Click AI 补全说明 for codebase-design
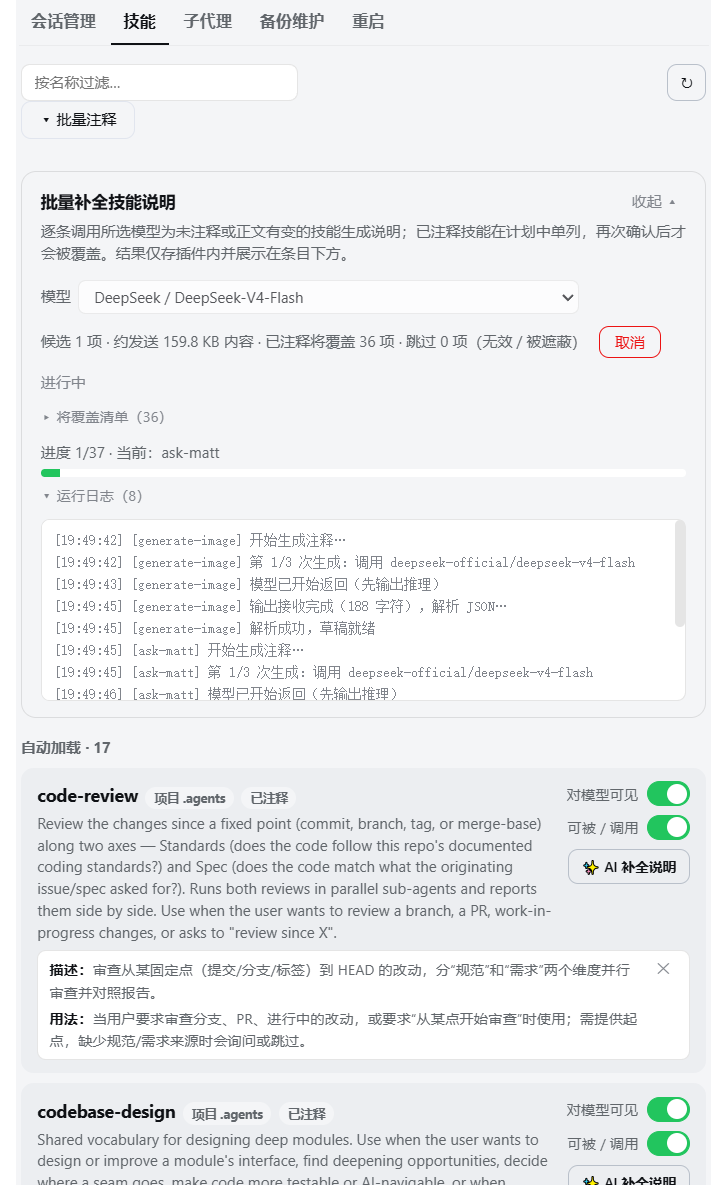 pyautogui.click(x=629, y=1176)
